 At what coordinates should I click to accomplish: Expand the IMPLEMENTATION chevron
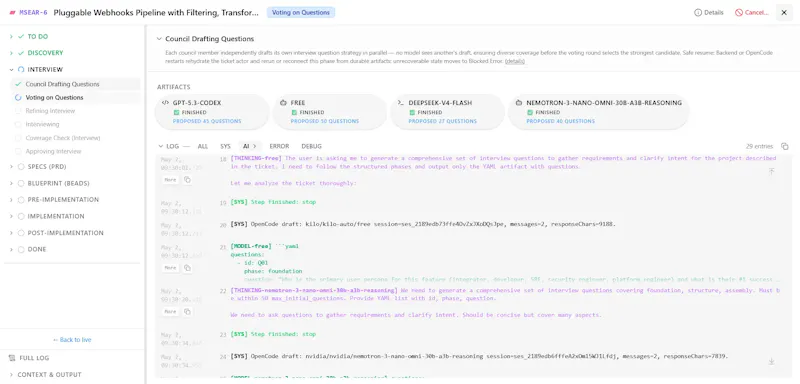(11, 216)
